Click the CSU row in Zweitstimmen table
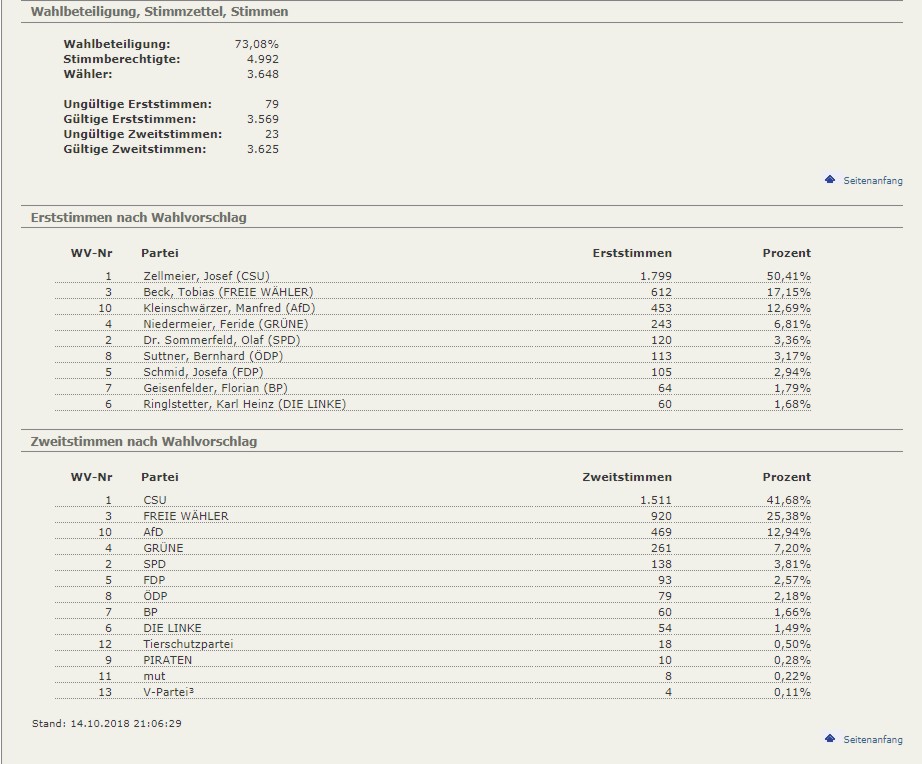This screenshot has height=764, width=922. coord(433,500)
